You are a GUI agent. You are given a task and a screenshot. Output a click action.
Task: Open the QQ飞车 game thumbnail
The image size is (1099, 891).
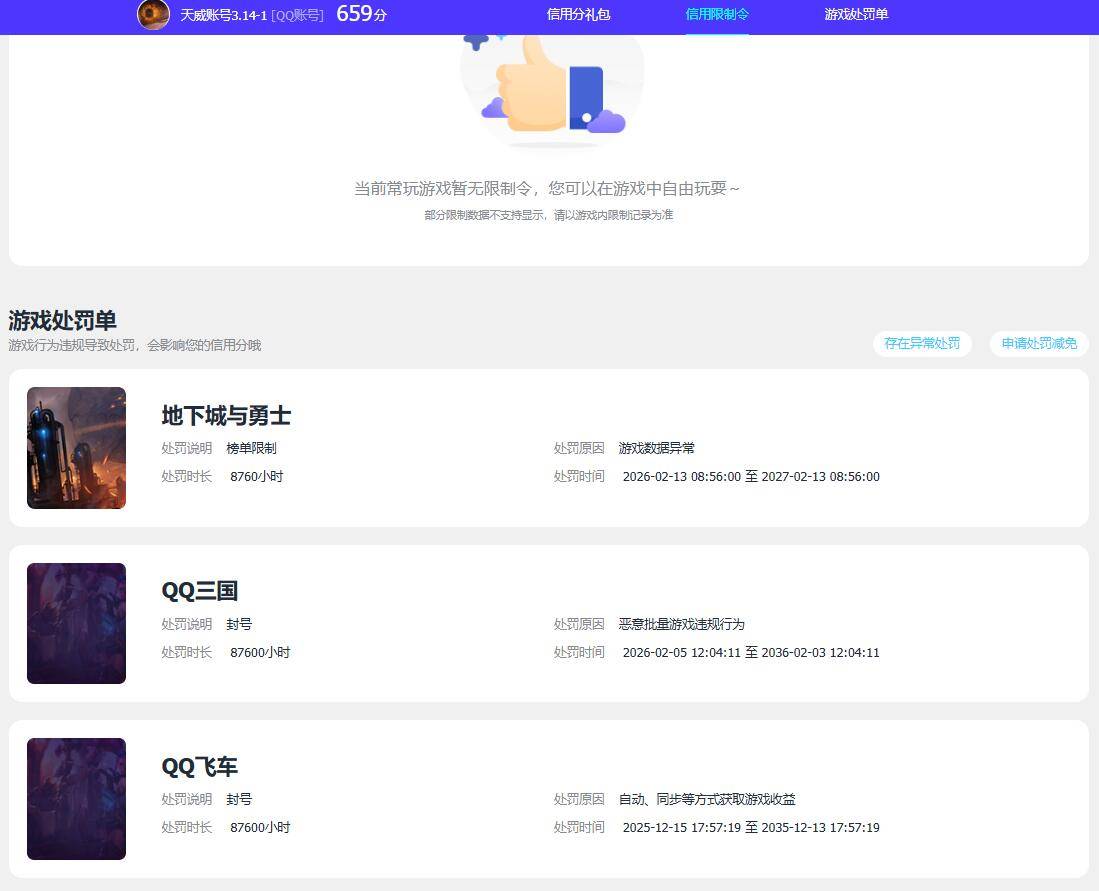[76, 798]
